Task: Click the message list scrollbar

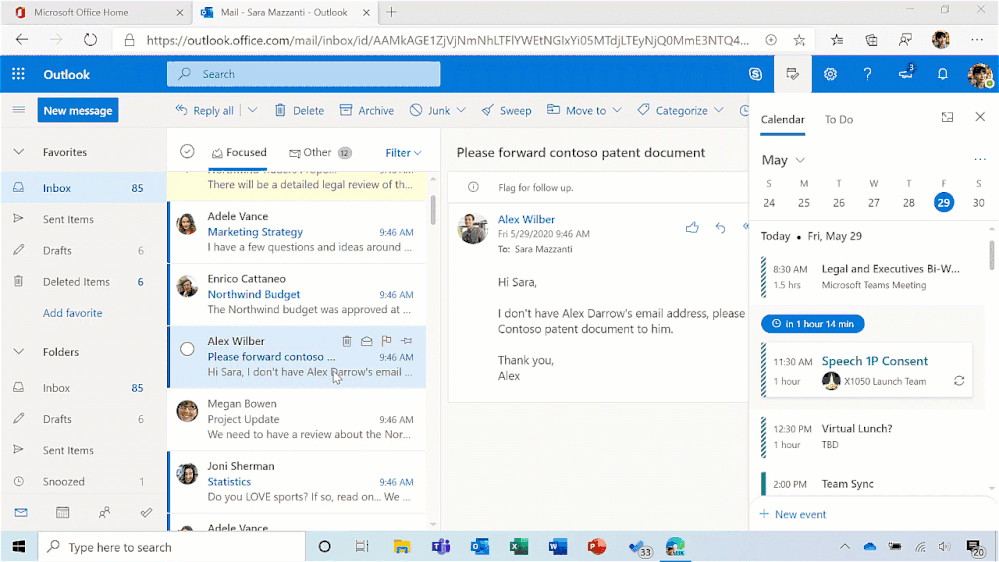Action: coord(433,210)
